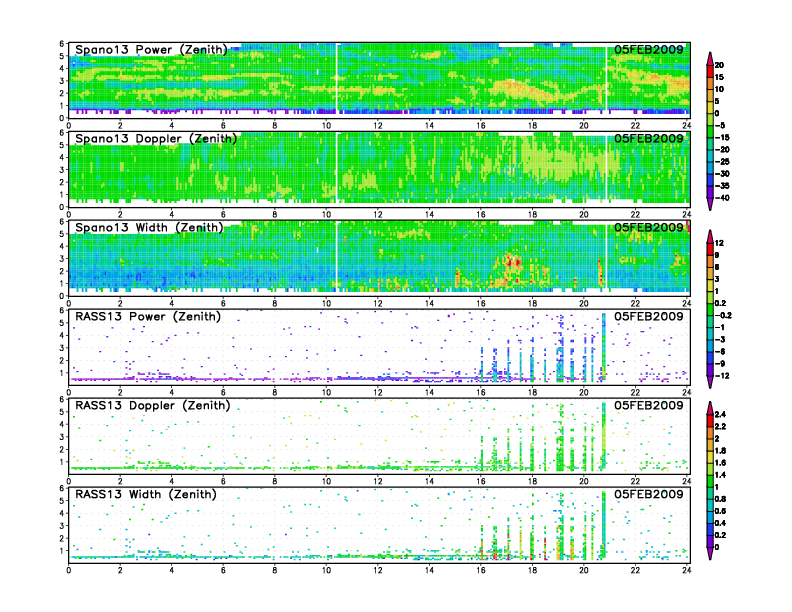Click the purple arrow tip below top colorbar
The image size is (792, 612).
click(710, 204)
